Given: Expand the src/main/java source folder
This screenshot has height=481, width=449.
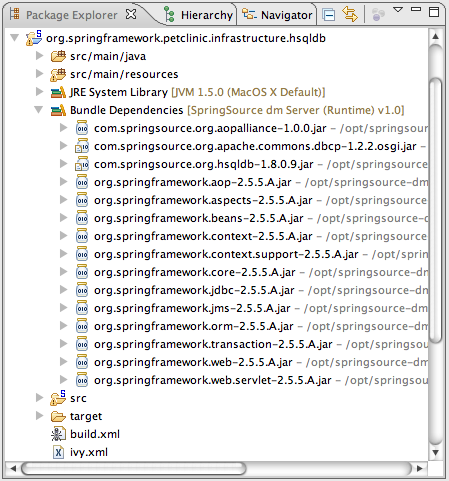Looking at the screenshot, I should coord(39,56).
